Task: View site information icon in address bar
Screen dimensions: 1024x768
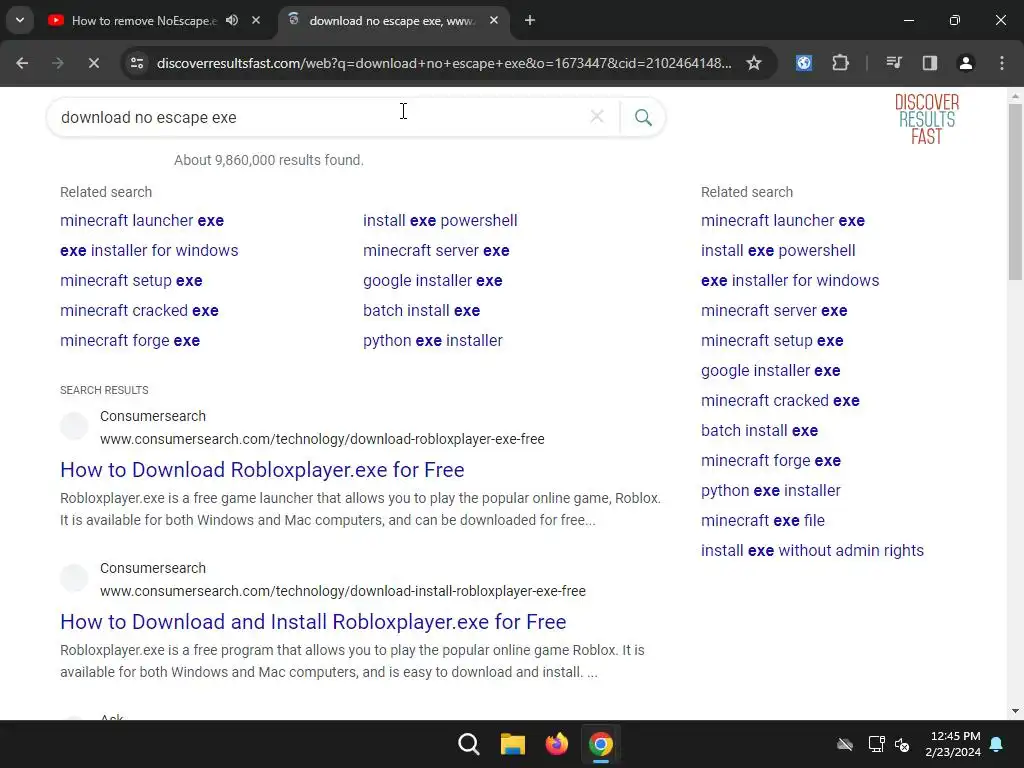Action: [x=137, y=63]
